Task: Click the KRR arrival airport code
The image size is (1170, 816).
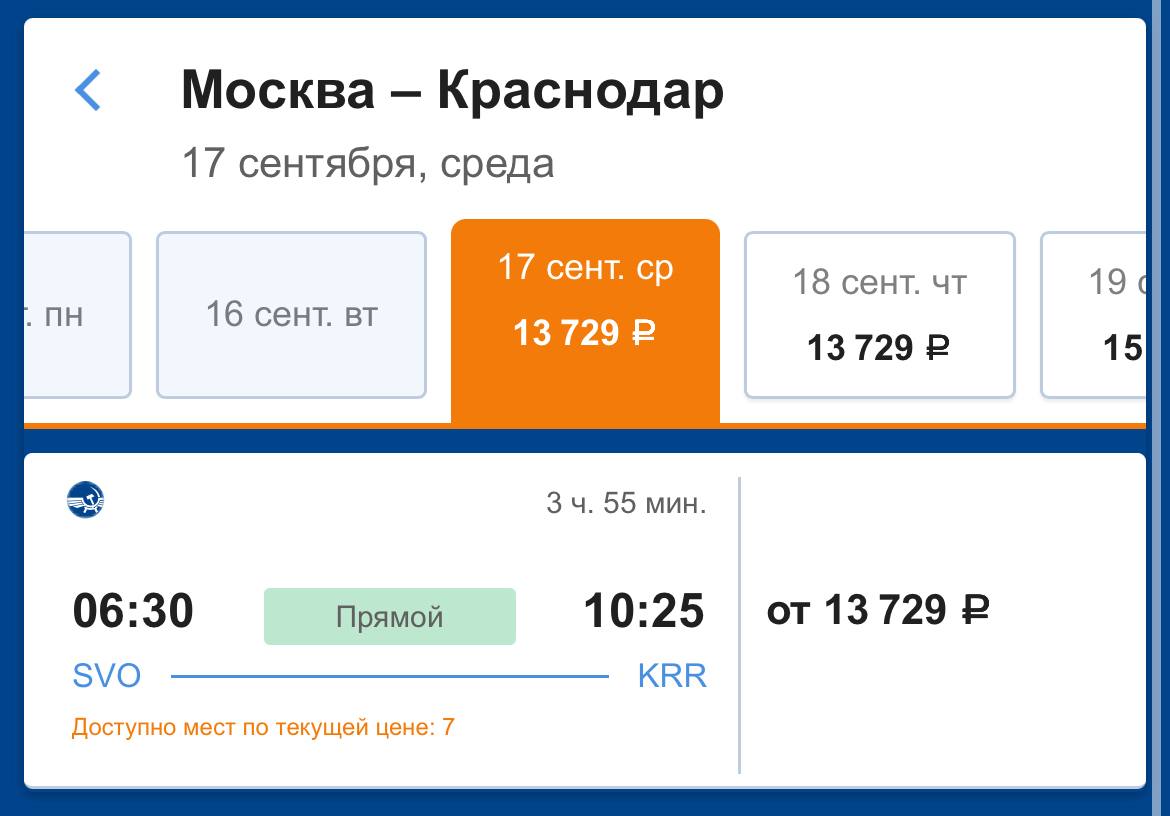Action: point(672,676)
